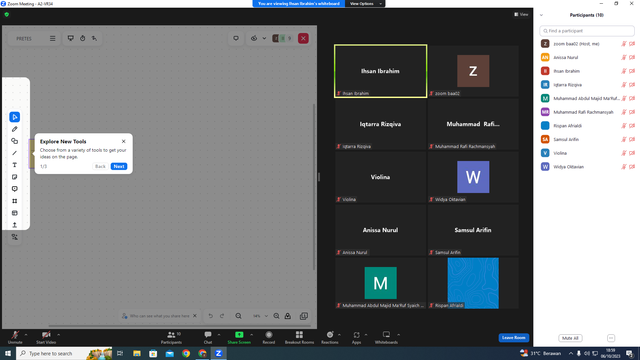The width and height of the screenshot is (640, 360).
Task: Open the more options button beside Mute All
Action: click(x=611, y=338)
